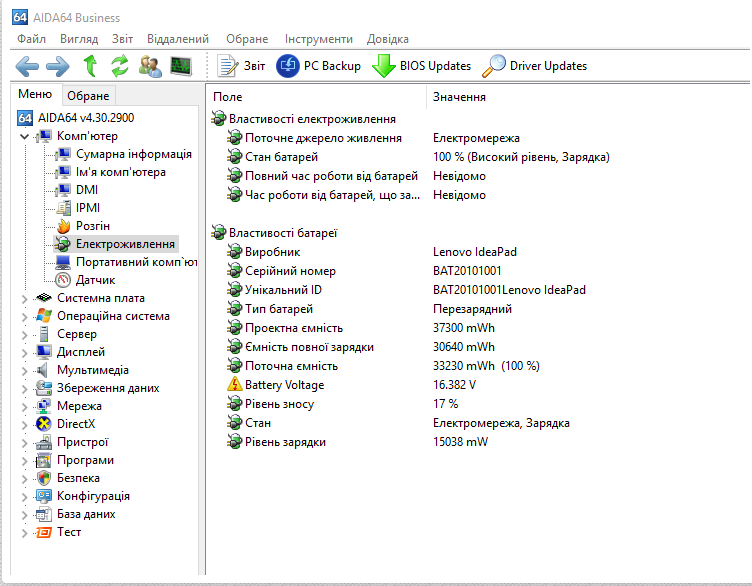Open the Звіт menu in menu bar
The height and width of the screenshot is (586, 752).
click(122, 39)
